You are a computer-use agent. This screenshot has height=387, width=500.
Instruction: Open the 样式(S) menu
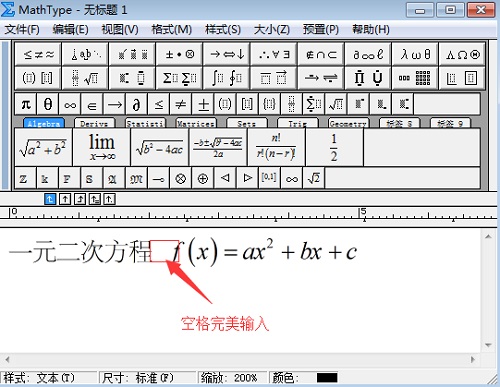pyautogui.click(x=223, y=30)
